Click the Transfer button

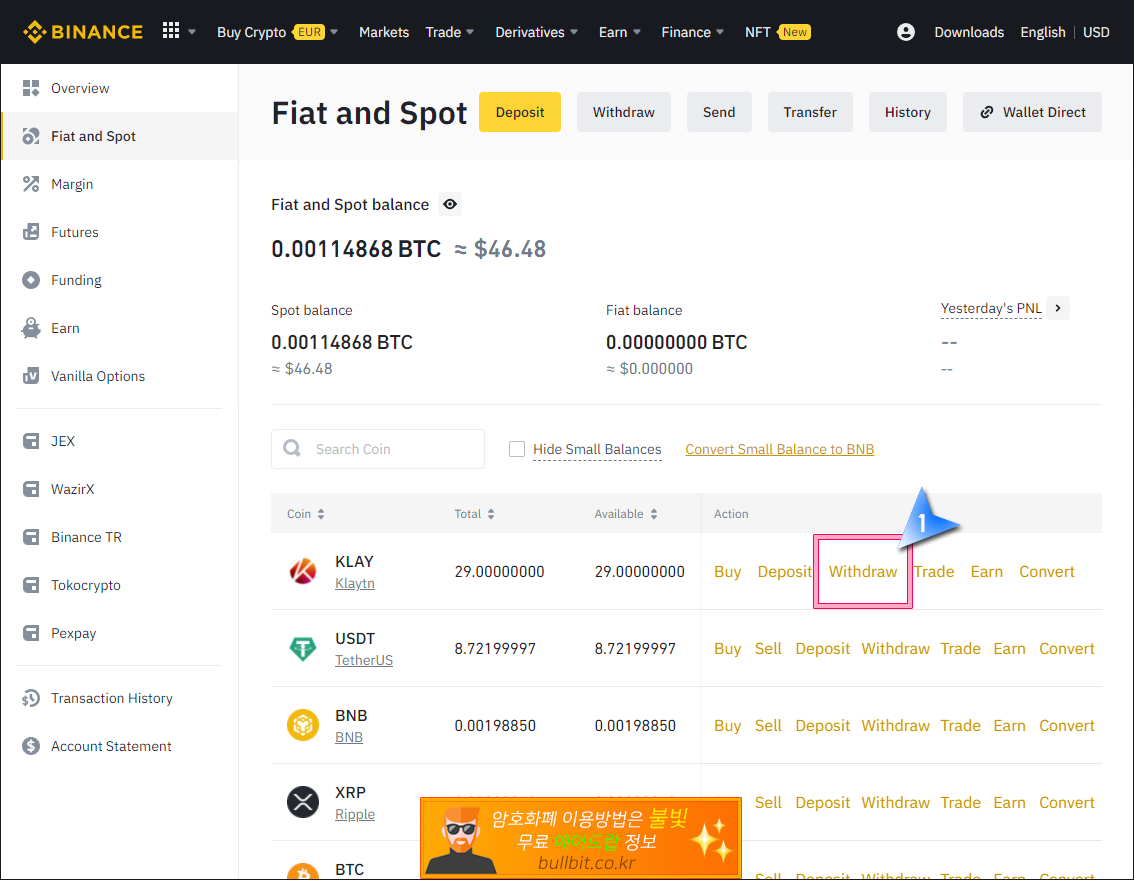pos(810,112)
